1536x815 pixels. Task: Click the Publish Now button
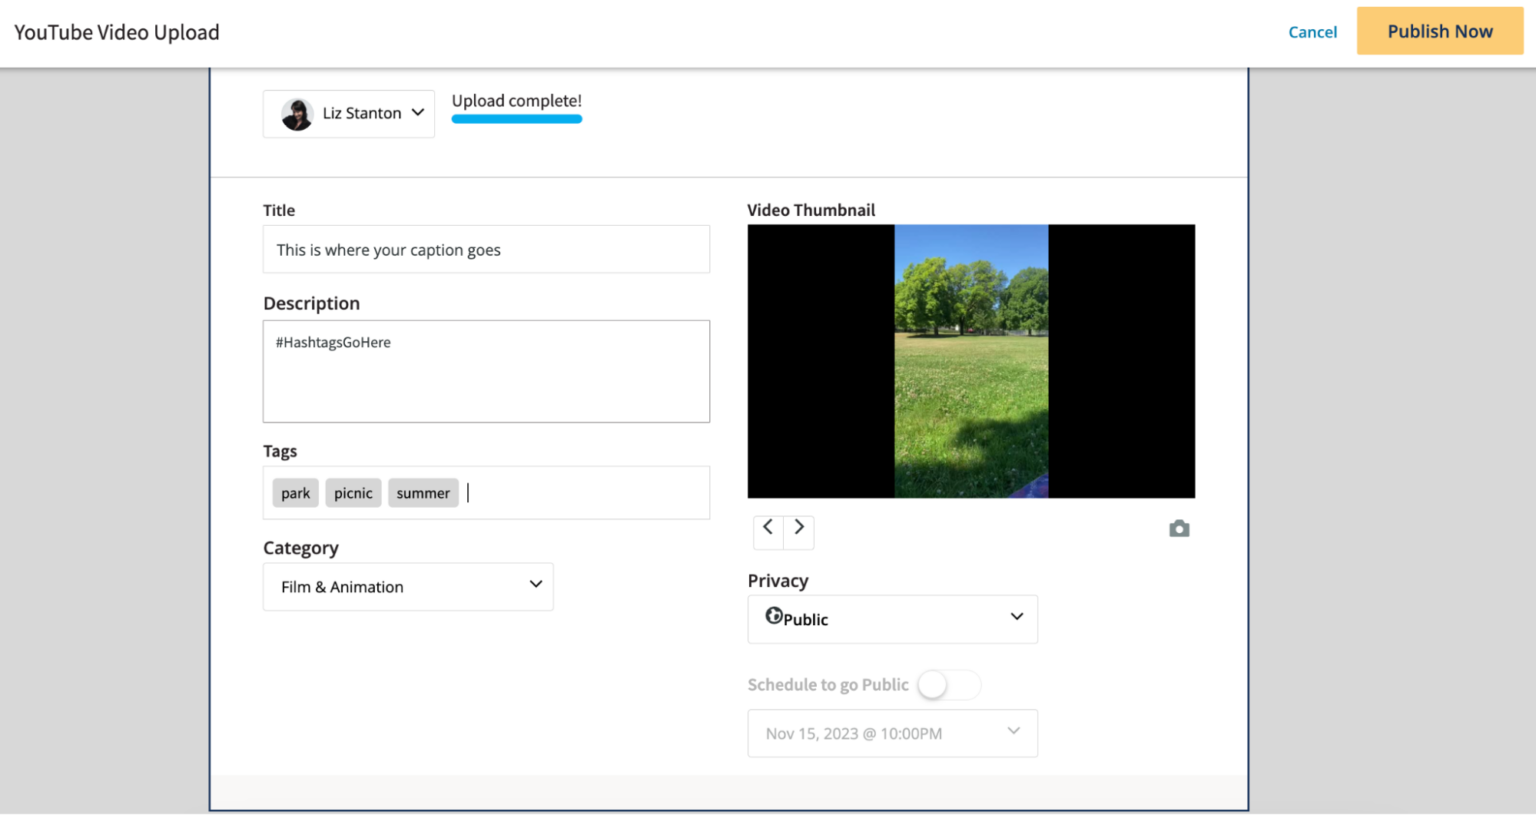pos(1440,31)
